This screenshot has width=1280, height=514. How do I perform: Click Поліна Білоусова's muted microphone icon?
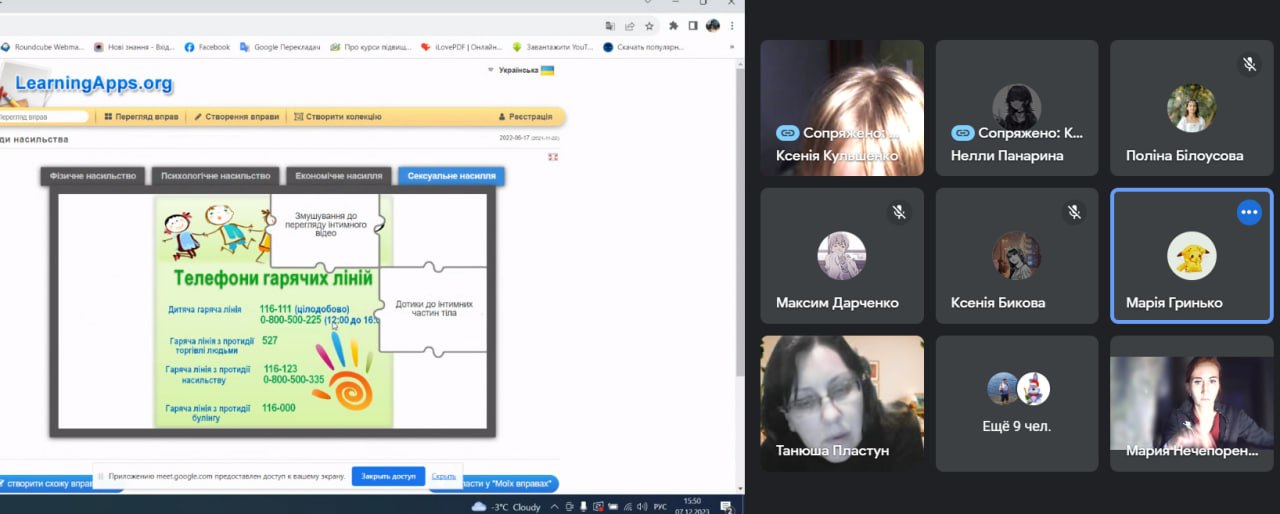tap(1248, 64)
